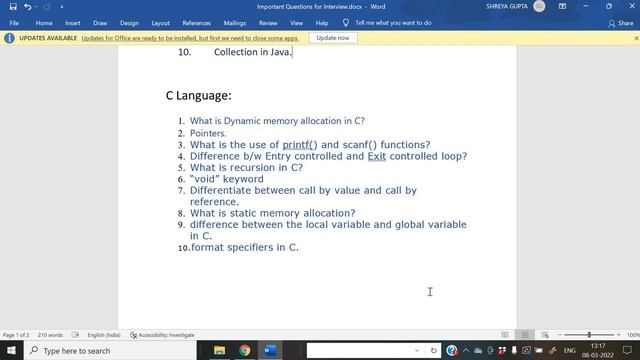Click the underlined word 'printf'
640x360 pixels.
296,144
